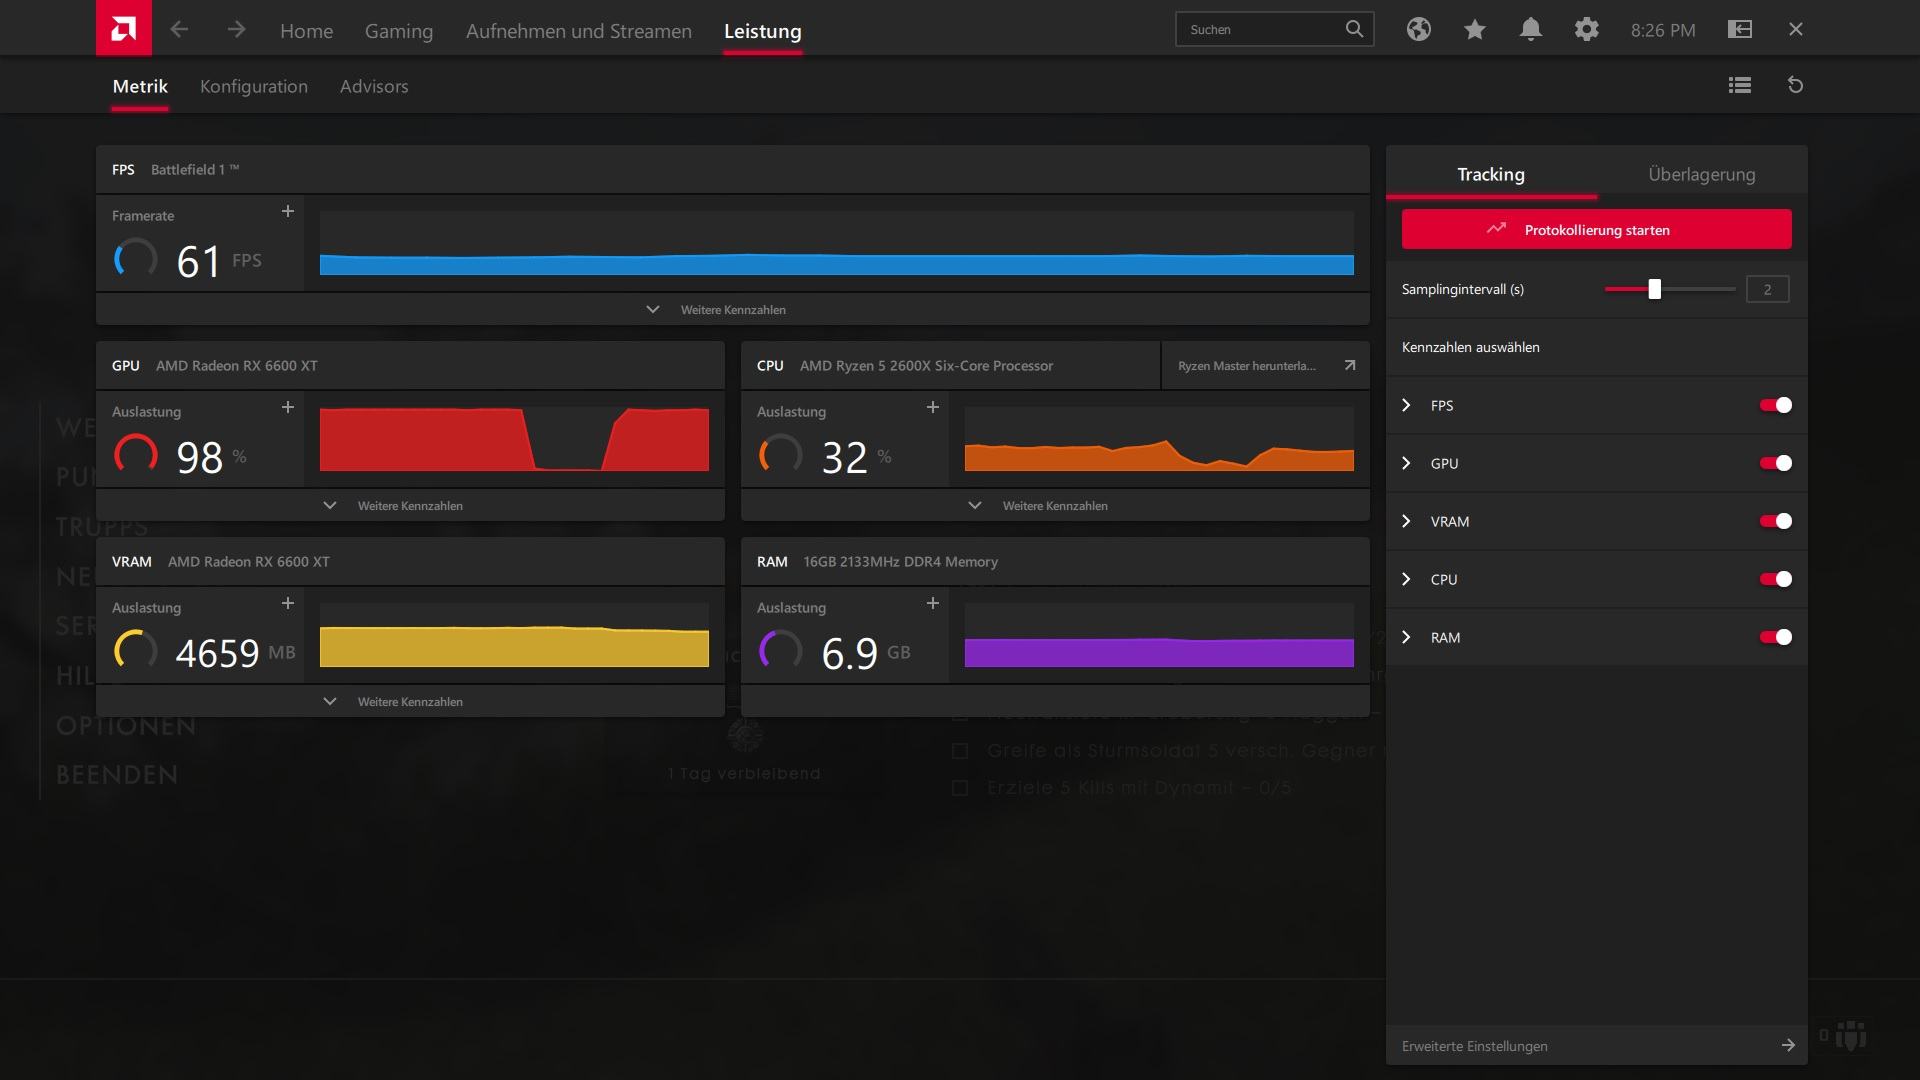Select the Tracking tab

[x=1490, y=173]
